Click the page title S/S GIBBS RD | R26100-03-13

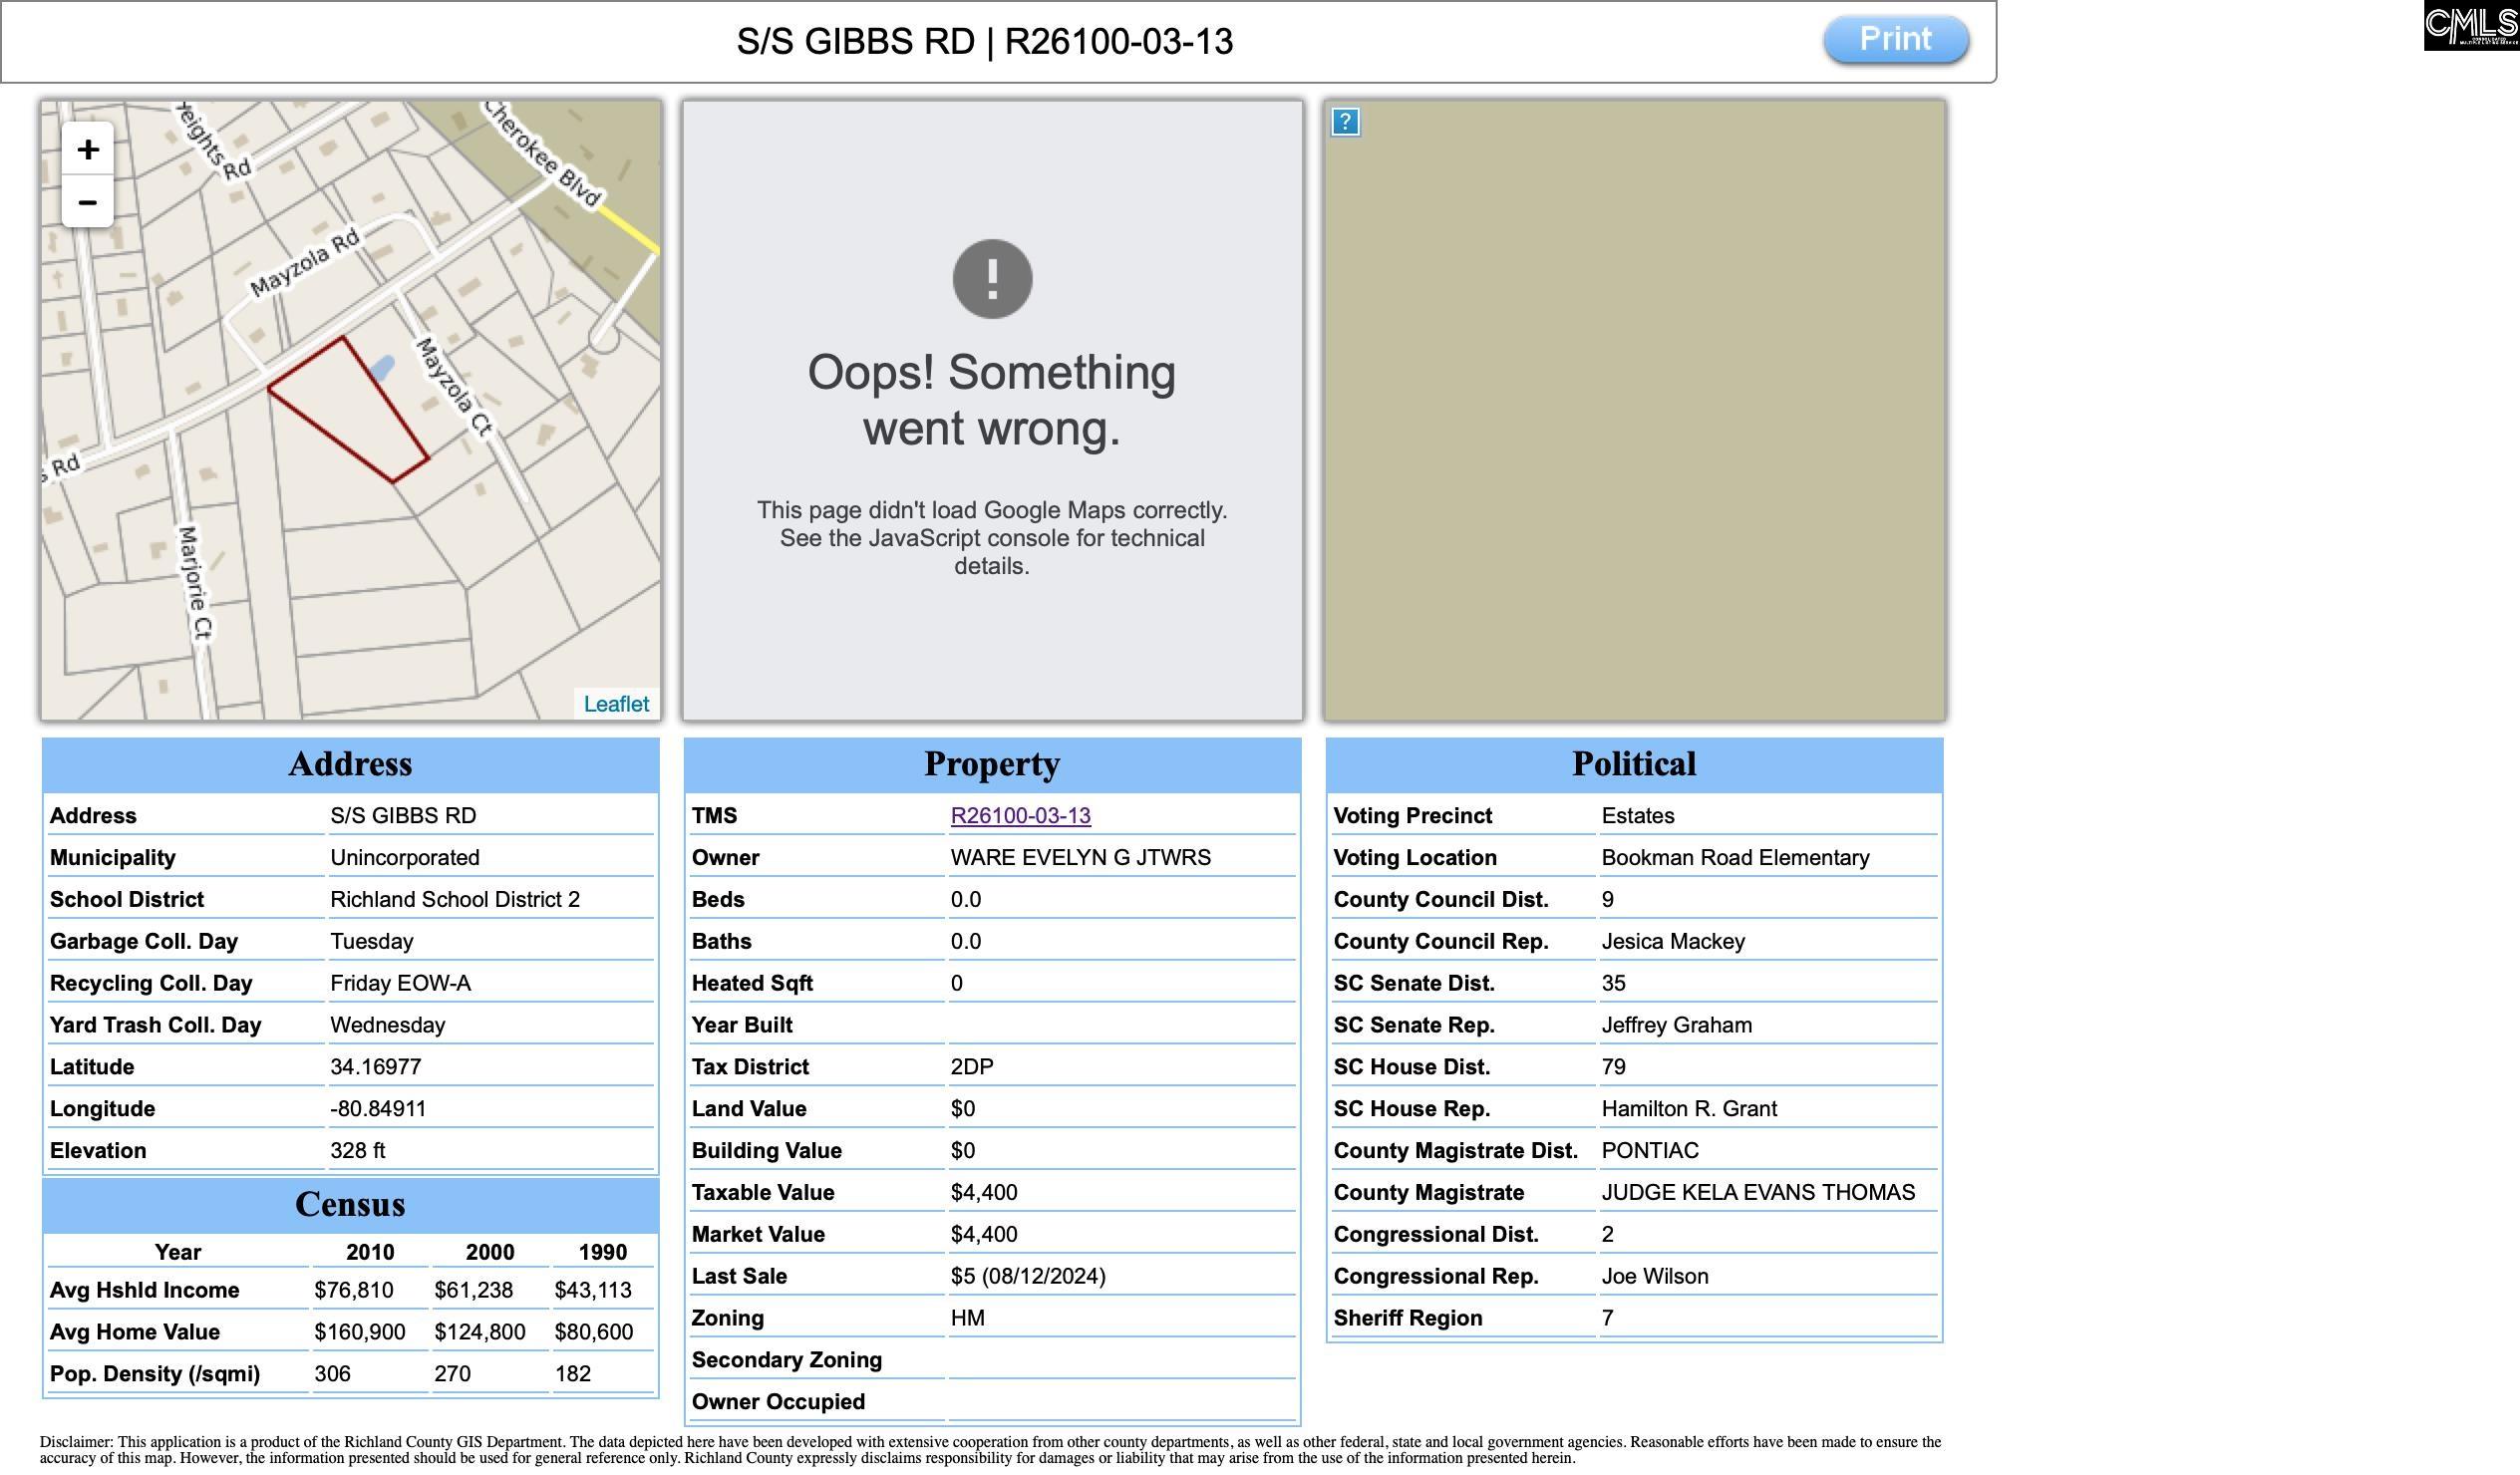(x=985, y=42)
